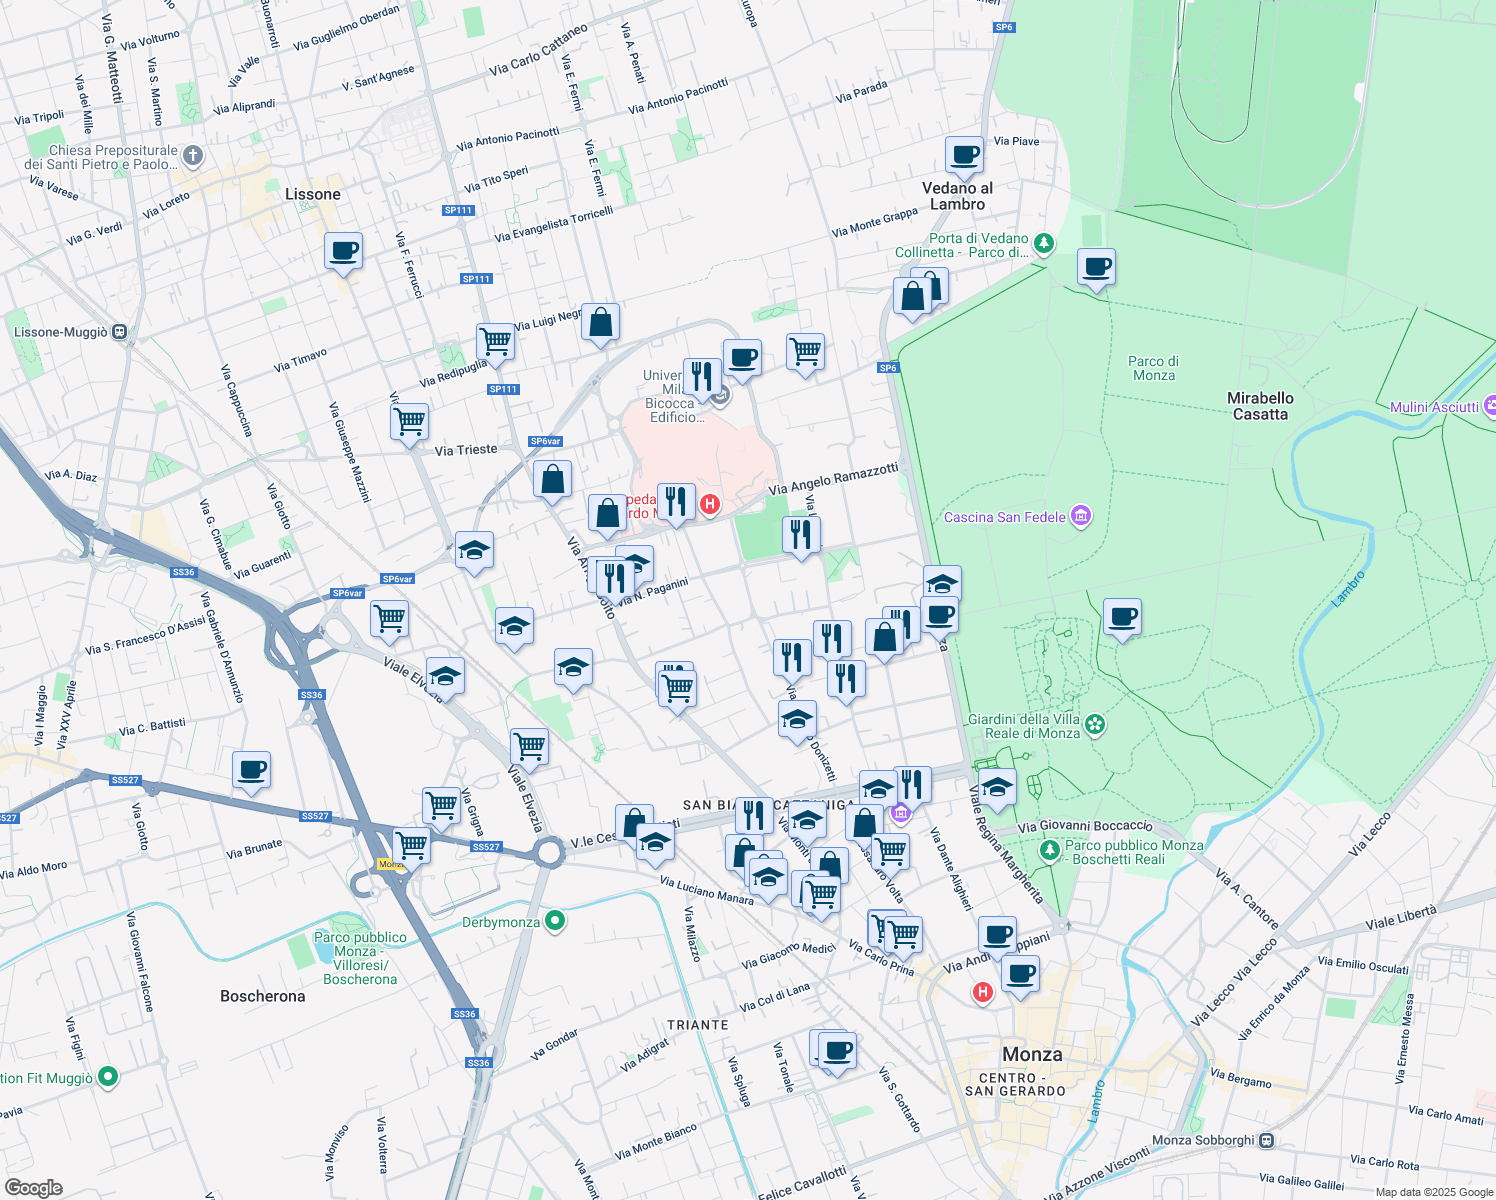The image size is (1496, 1200).
Task: Click the restaurant marker at Università Milano Bicocca
Action: click(x=702, y=378)
